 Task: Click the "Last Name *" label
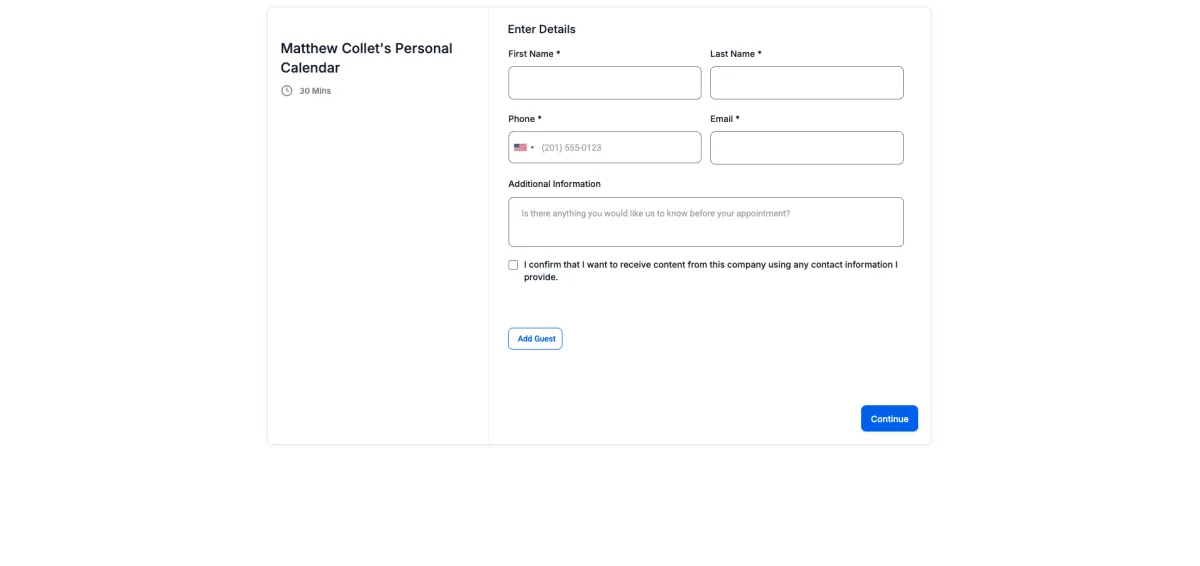(736, 54)
